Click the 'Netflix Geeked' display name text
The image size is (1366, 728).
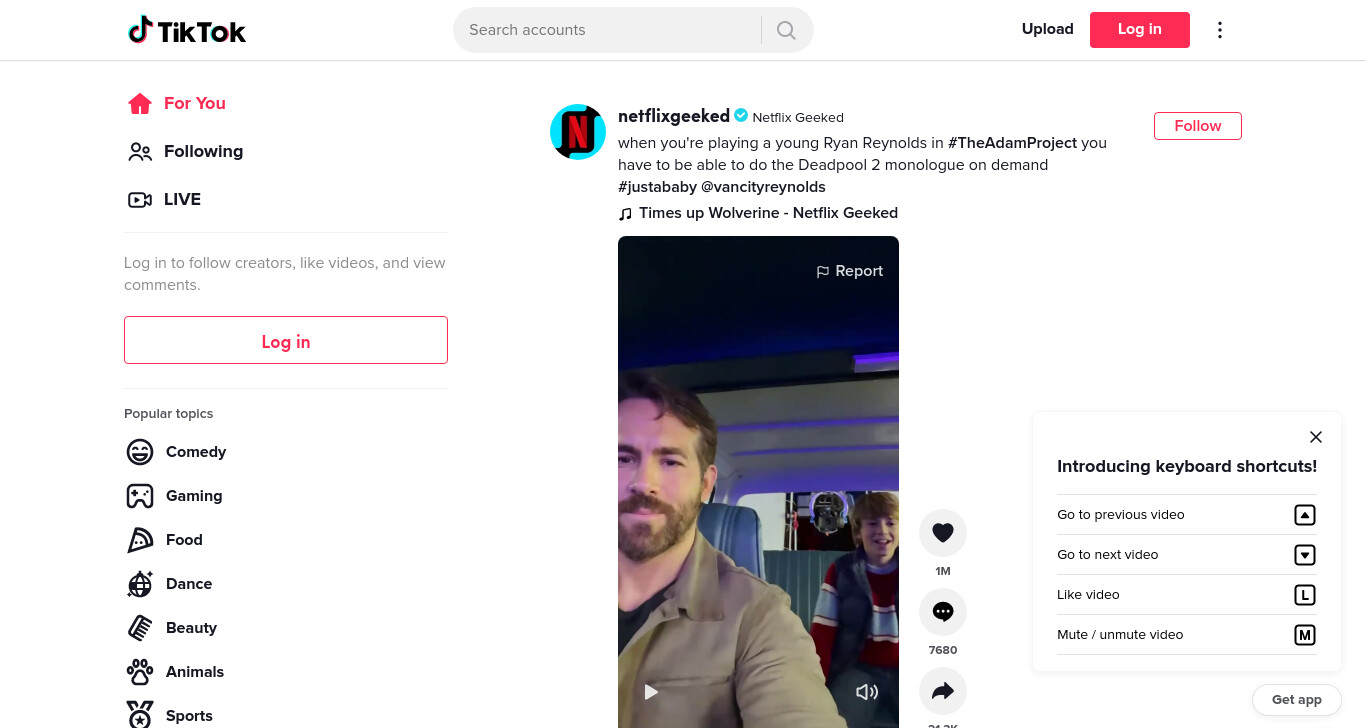798,118
